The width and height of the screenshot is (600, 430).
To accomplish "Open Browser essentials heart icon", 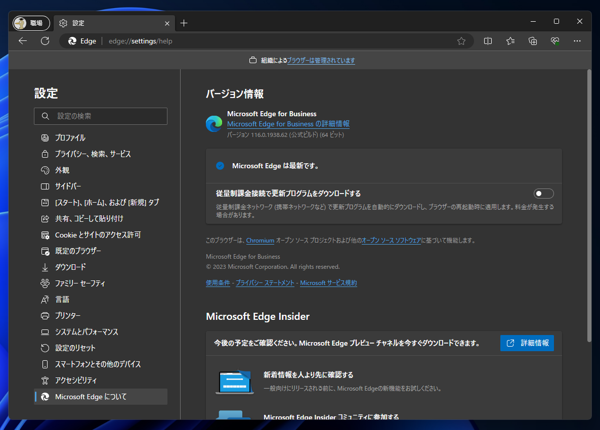I will [555, 41].
